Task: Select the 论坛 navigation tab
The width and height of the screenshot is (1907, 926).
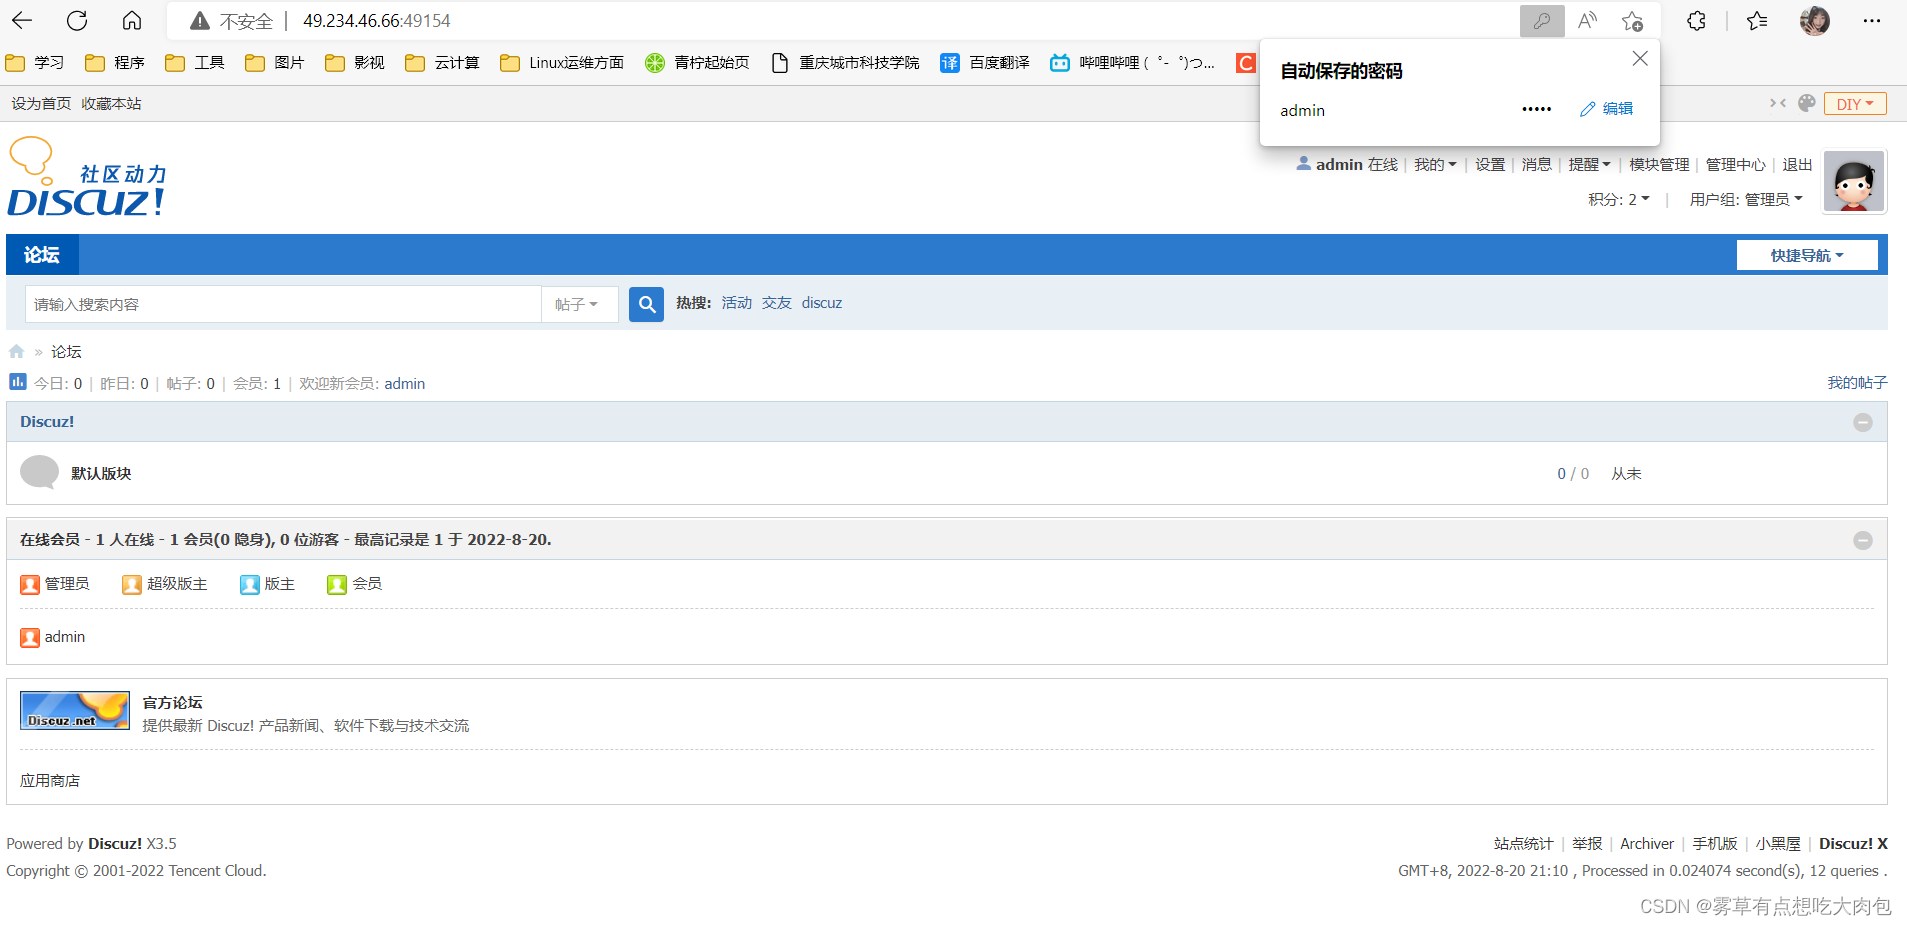Action: coord(42,255)
